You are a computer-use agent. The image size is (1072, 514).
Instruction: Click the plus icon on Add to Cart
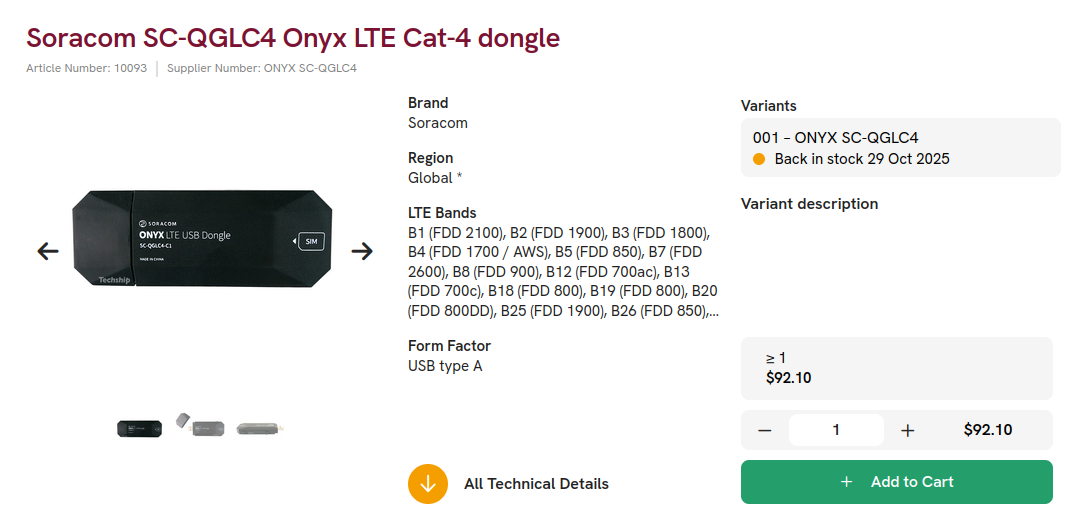tap(846, 482)
